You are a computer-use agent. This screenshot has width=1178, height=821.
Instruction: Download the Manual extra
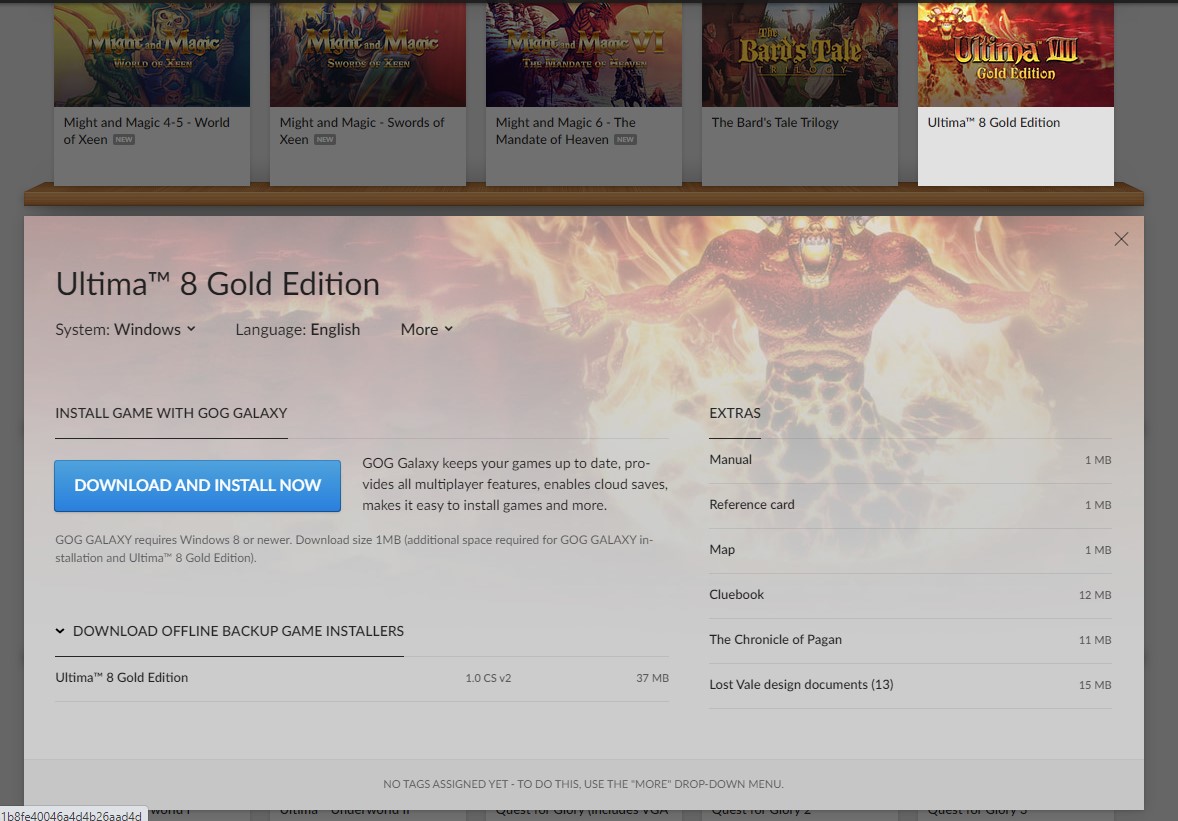pyautogui.click(x=910, y=460)
